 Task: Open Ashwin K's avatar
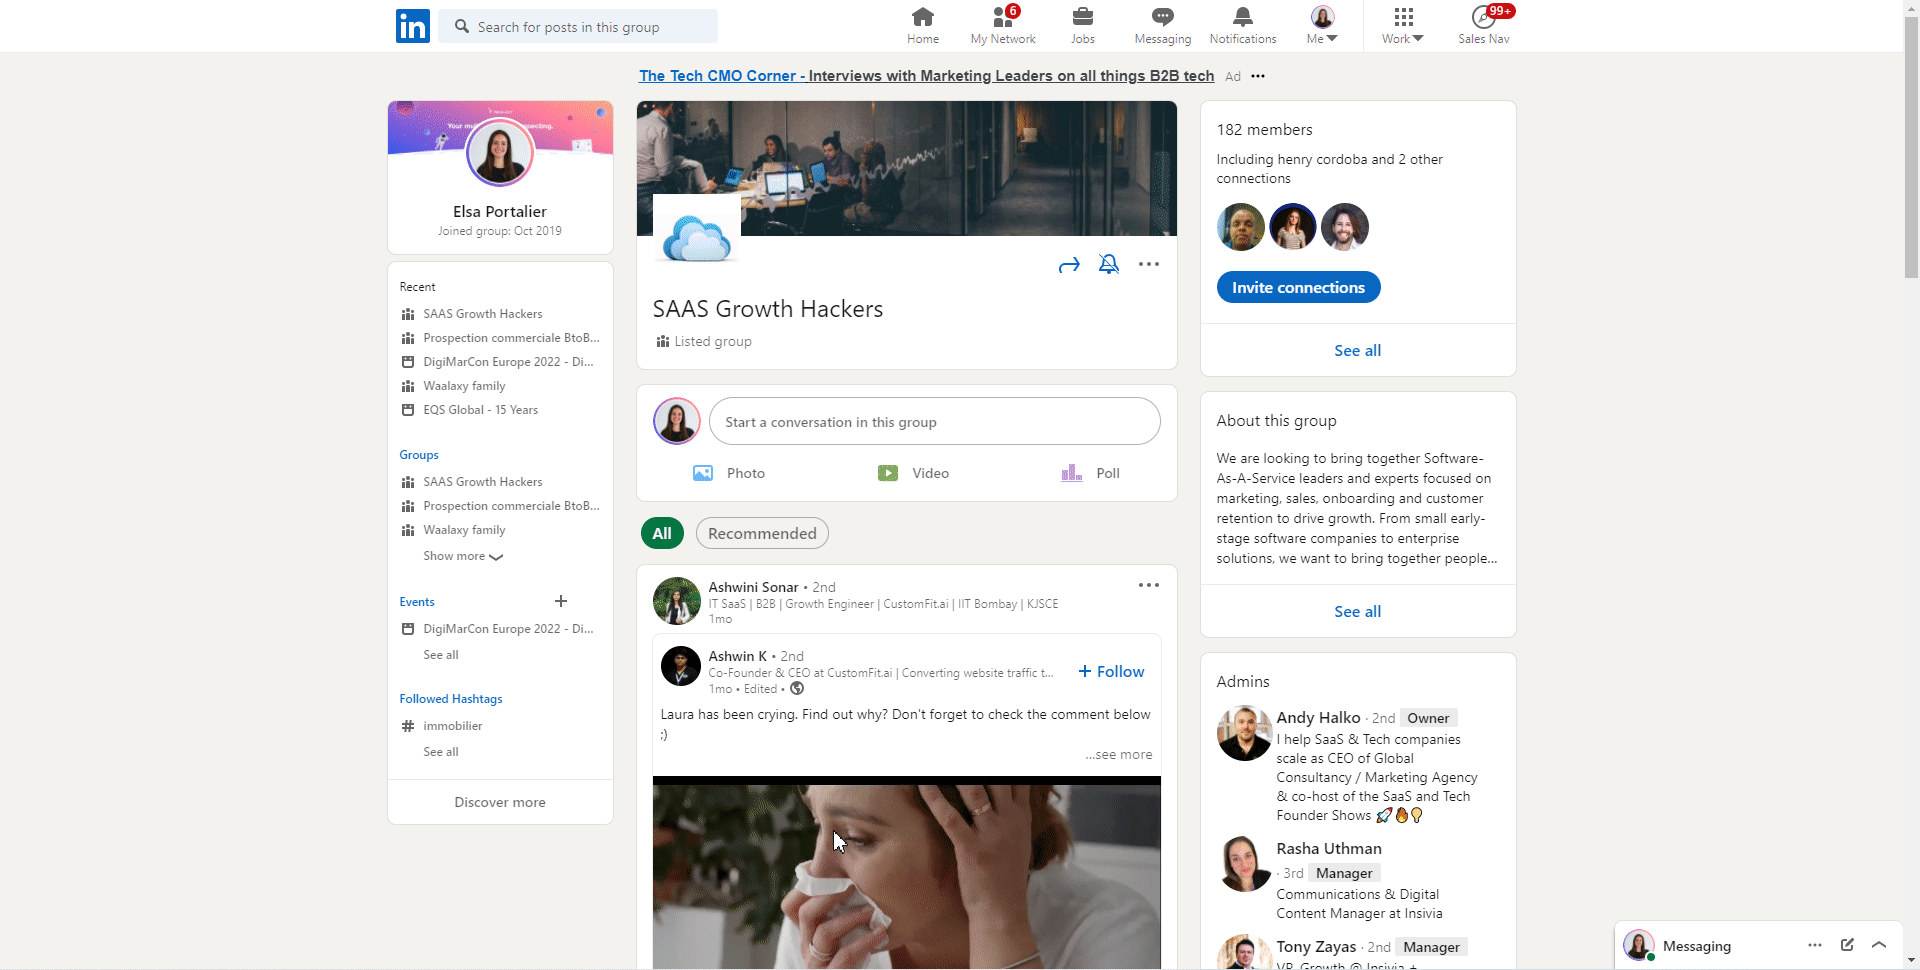click(x=681, y=666)
